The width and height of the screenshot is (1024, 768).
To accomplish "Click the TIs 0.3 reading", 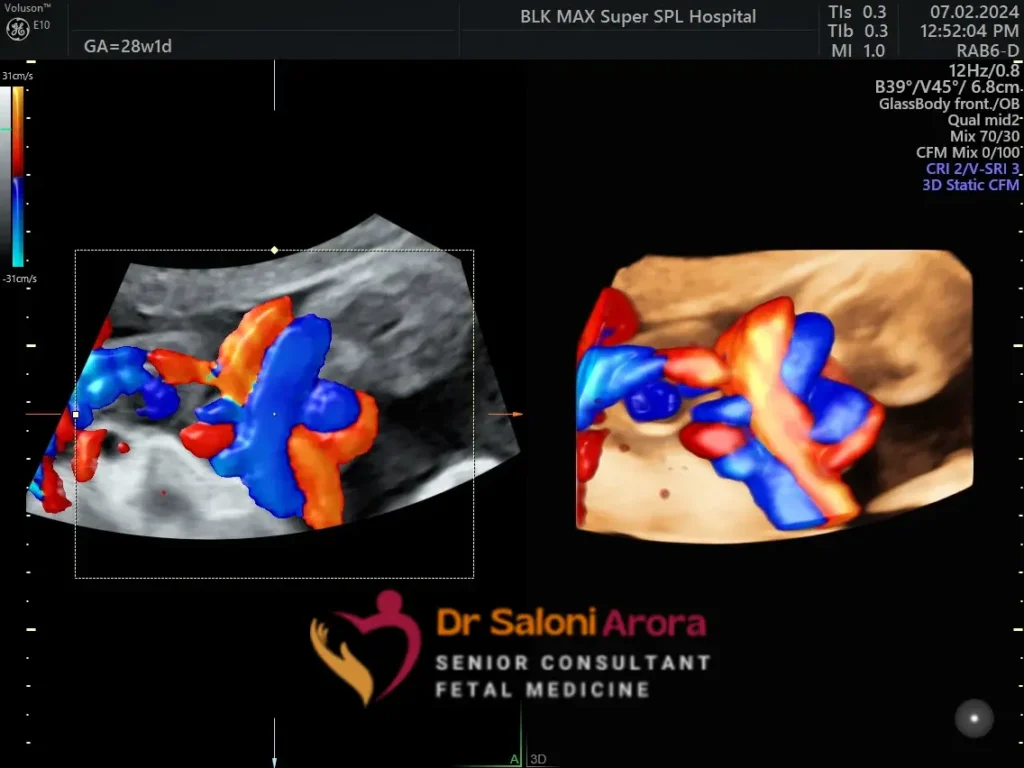I will pyautogui.click(x=857, y=12).
